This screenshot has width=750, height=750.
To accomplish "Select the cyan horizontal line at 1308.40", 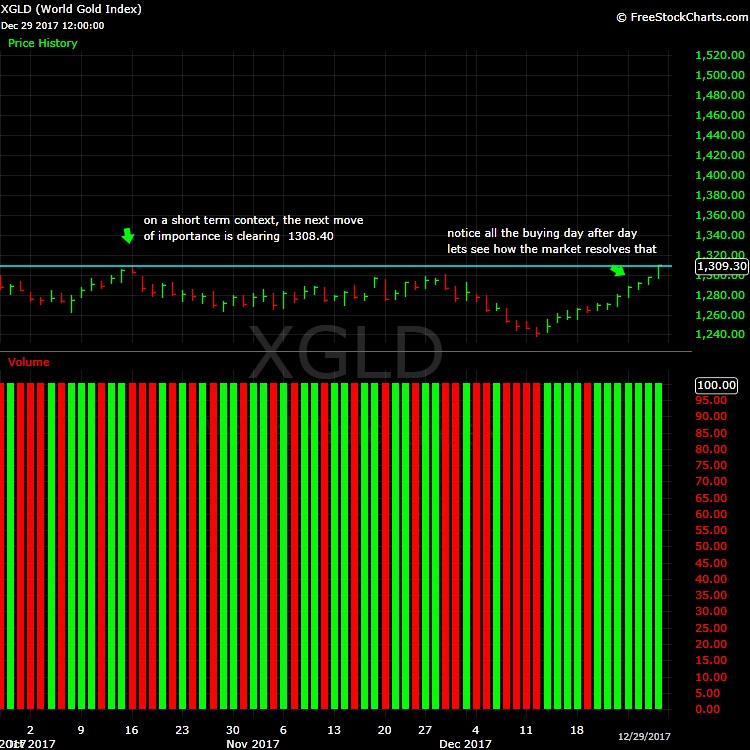I will tap(336, 265).
